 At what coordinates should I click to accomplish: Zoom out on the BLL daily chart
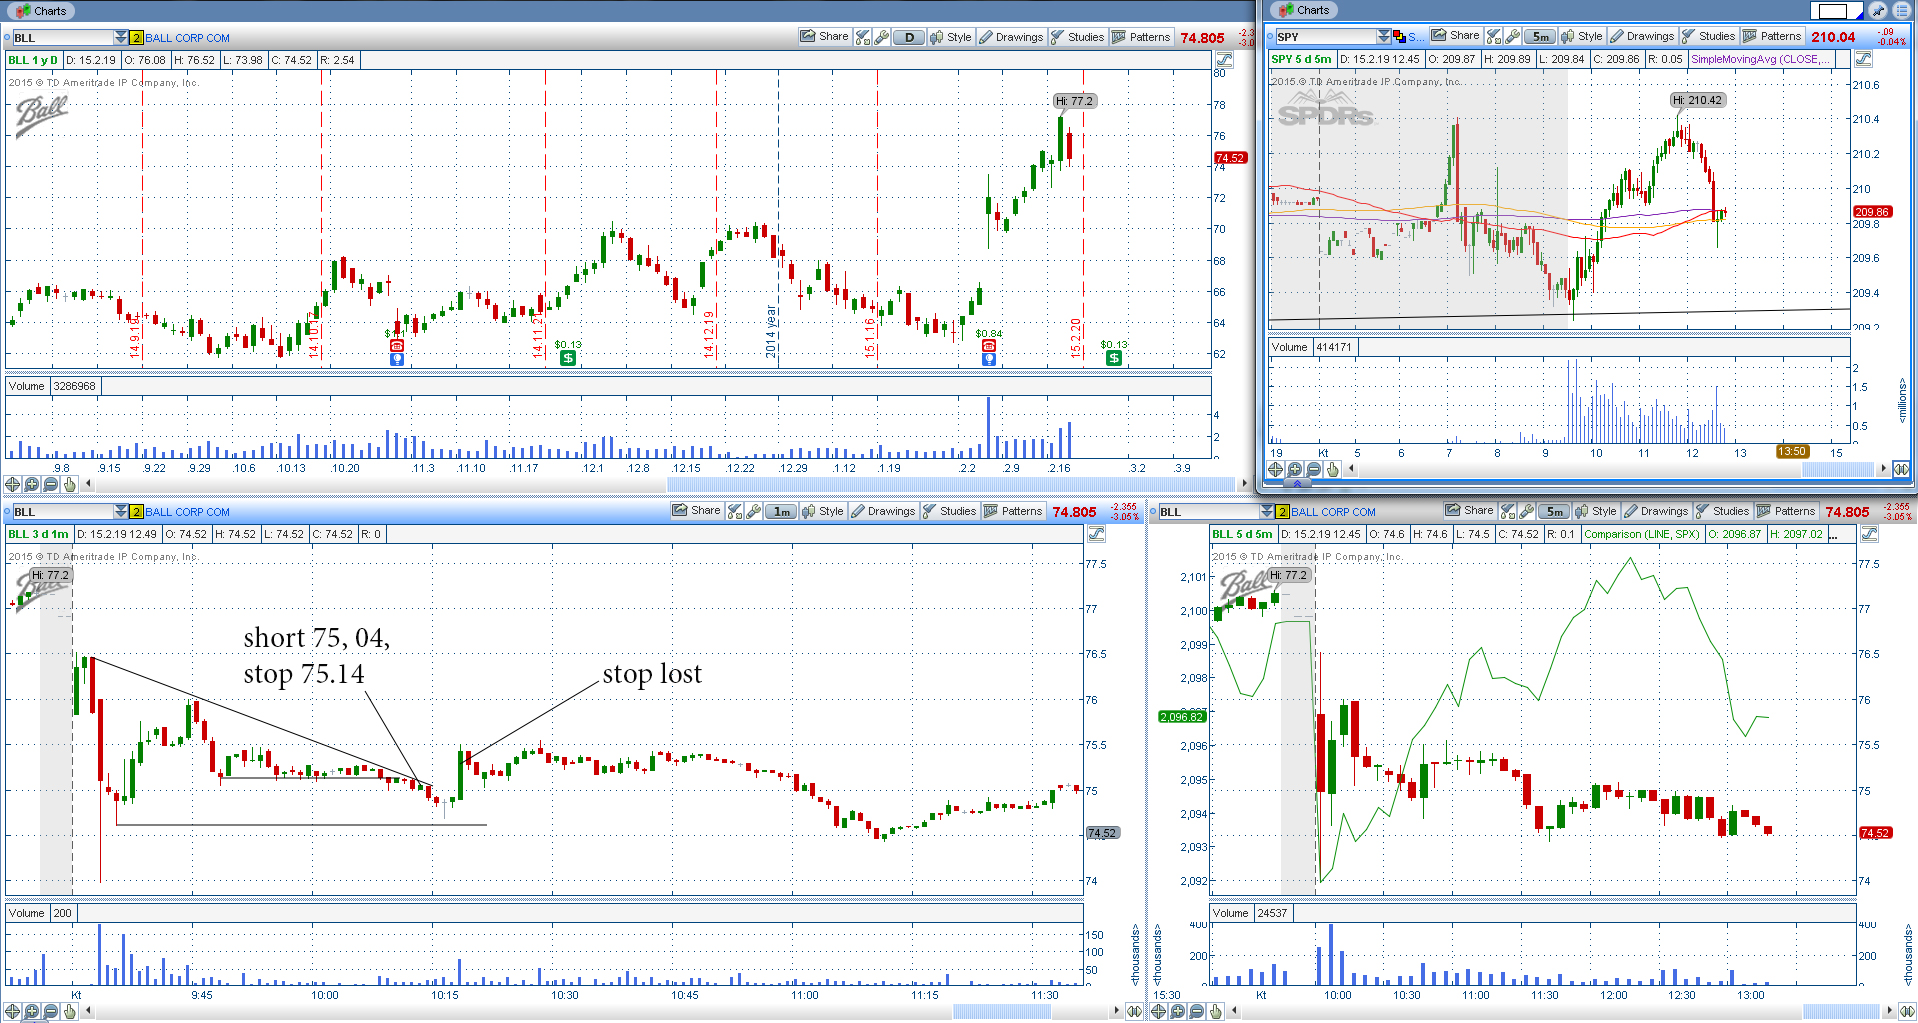tap(50, 484)
